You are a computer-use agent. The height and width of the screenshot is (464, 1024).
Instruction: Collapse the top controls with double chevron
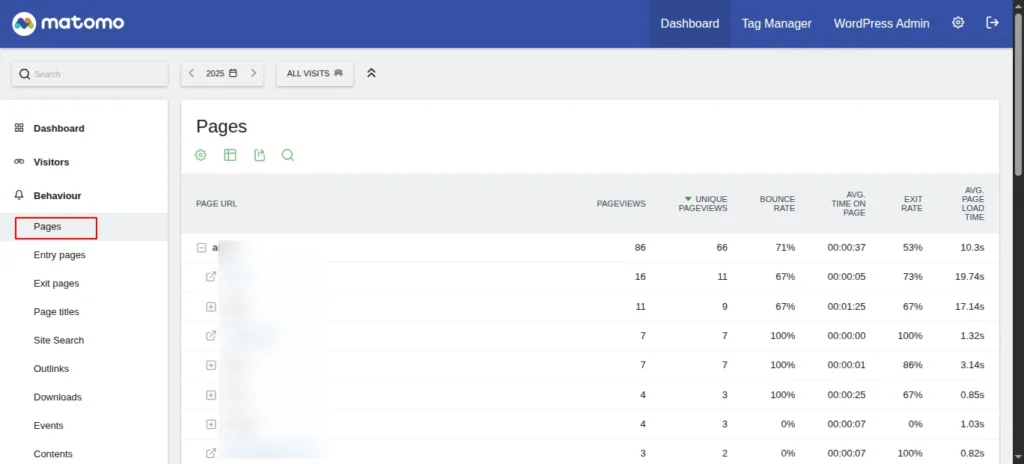(x=371, y=73)
